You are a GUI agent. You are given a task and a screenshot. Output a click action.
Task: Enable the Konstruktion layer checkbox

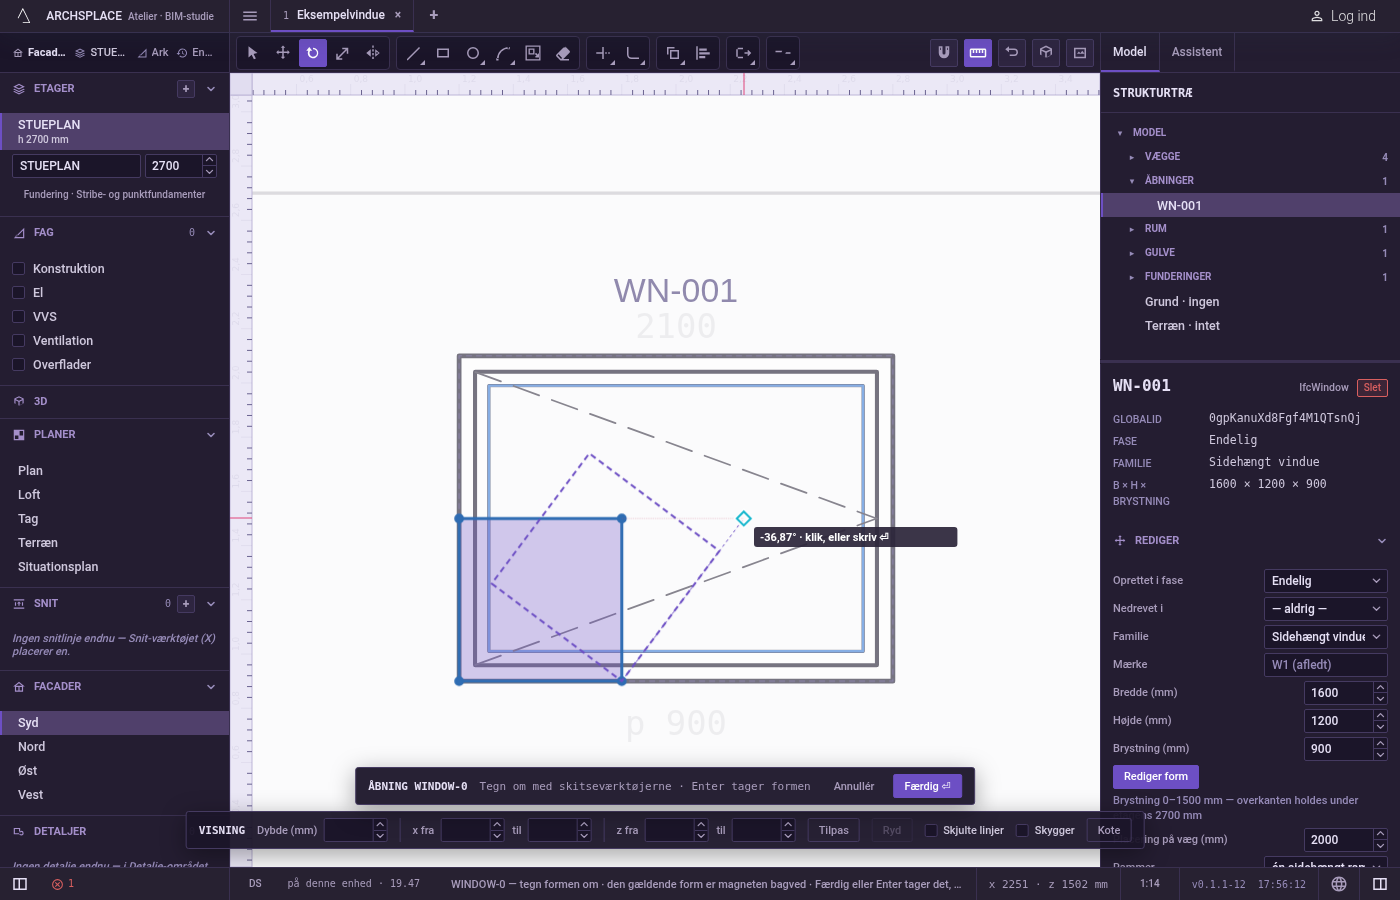tap(18, 269)
